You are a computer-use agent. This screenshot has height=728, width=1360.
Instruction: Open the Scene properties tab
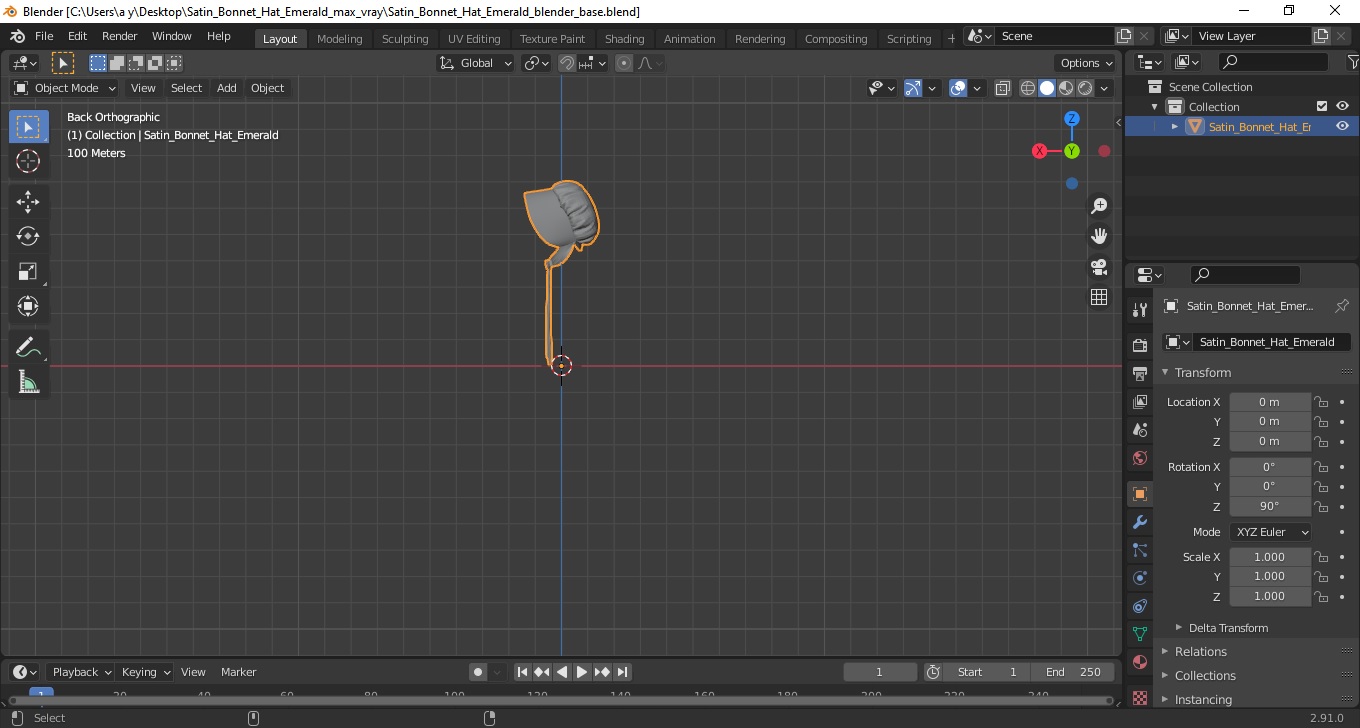1139,429
